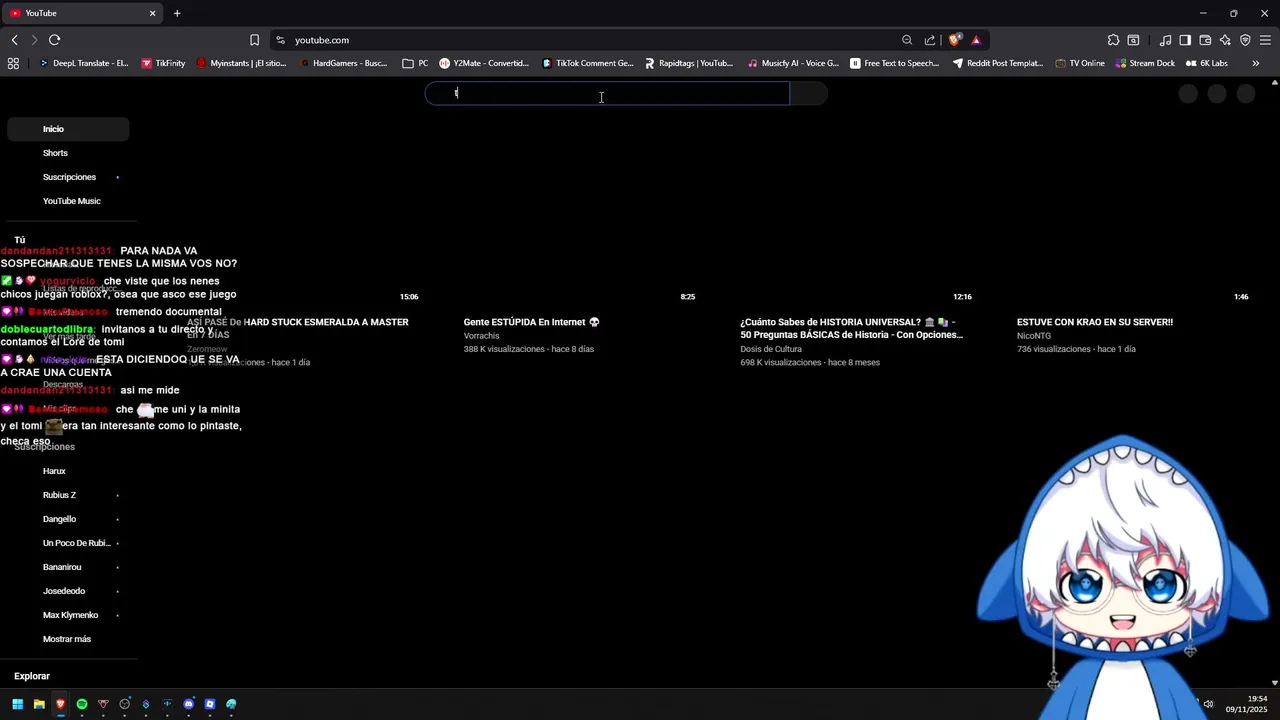Open a new browser tab

click(177, 13)
